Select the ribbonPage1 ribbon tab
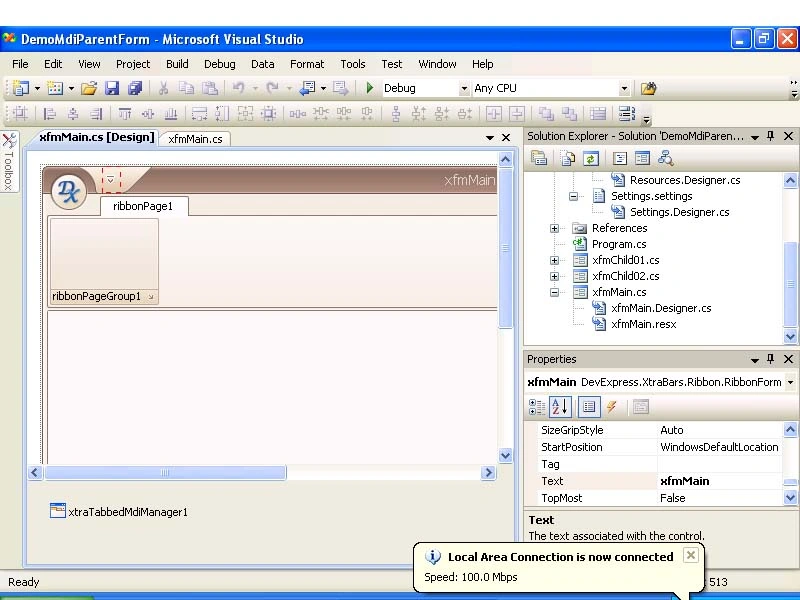This screenshot has width=800, height=600. click(143, 206)
